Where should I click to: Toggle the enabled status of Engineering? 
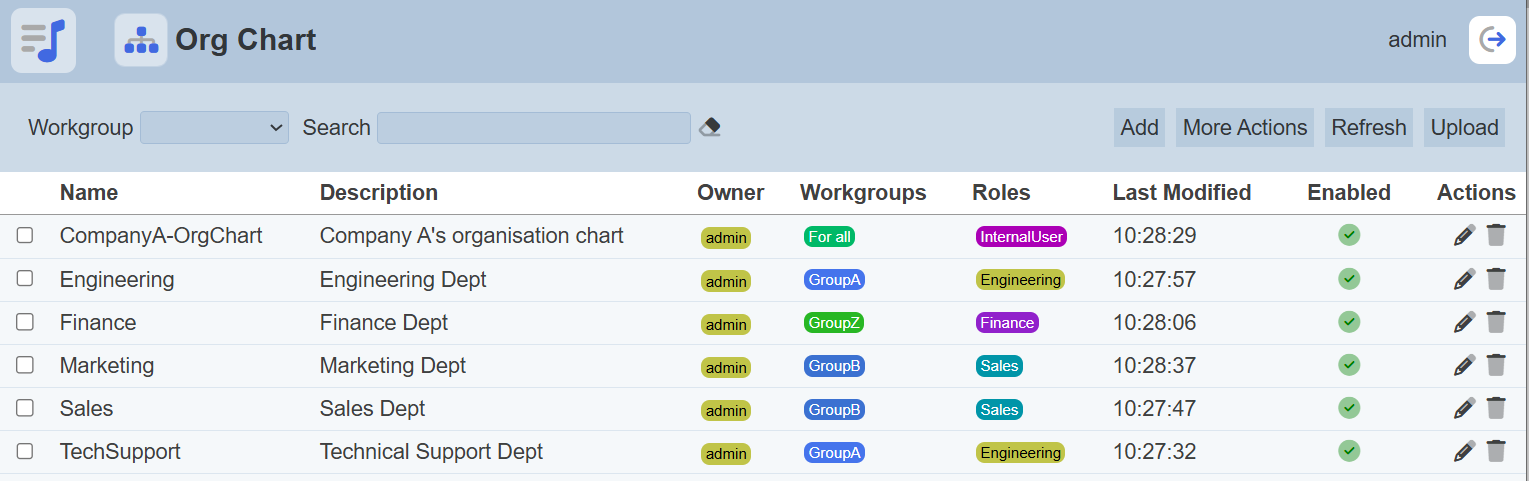pyautogui.click(x=1349, y=278)
